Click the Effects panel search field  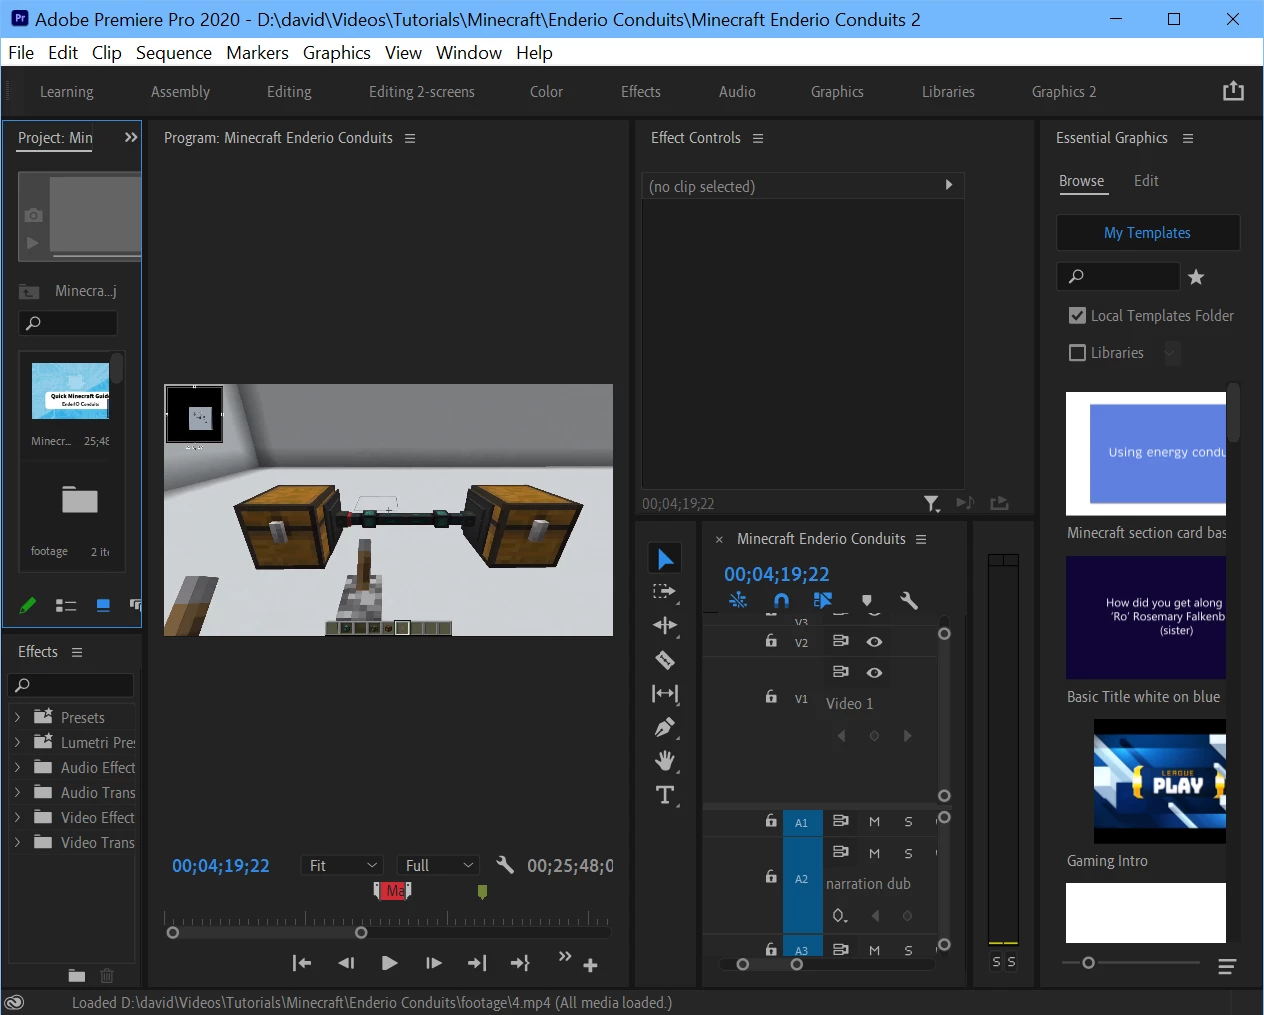pos(70,685)
